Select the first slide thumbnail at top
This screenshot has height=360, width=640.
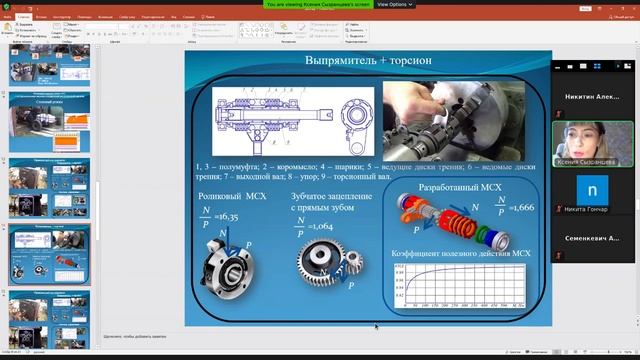coord(49,65)
